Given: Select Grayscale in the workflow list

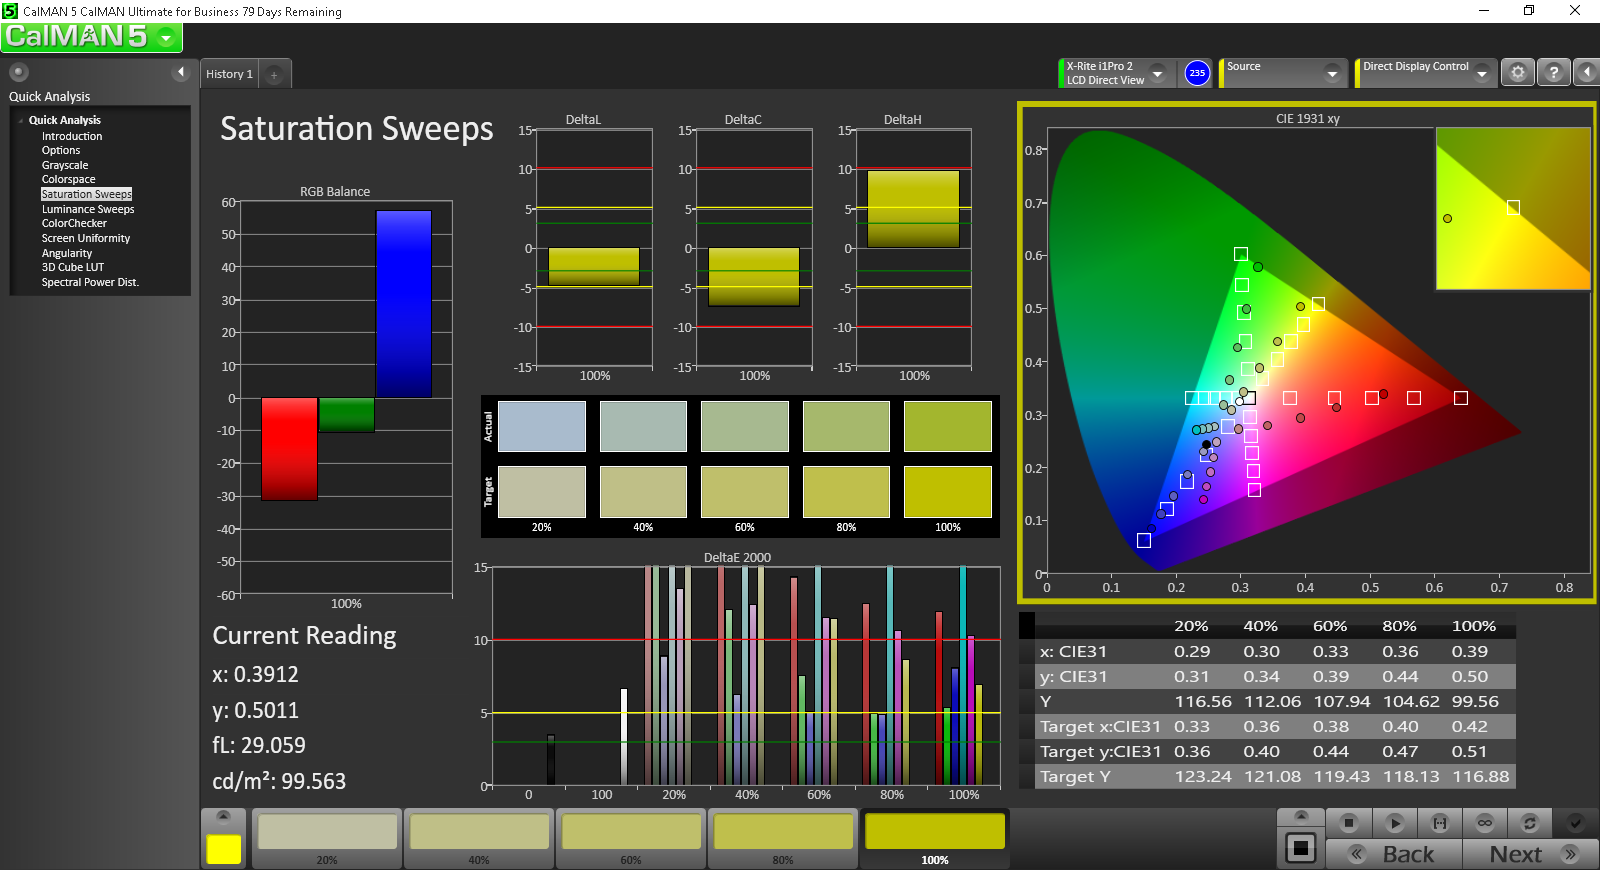Looking at the screenshot, I should click(x=65, y=165).
